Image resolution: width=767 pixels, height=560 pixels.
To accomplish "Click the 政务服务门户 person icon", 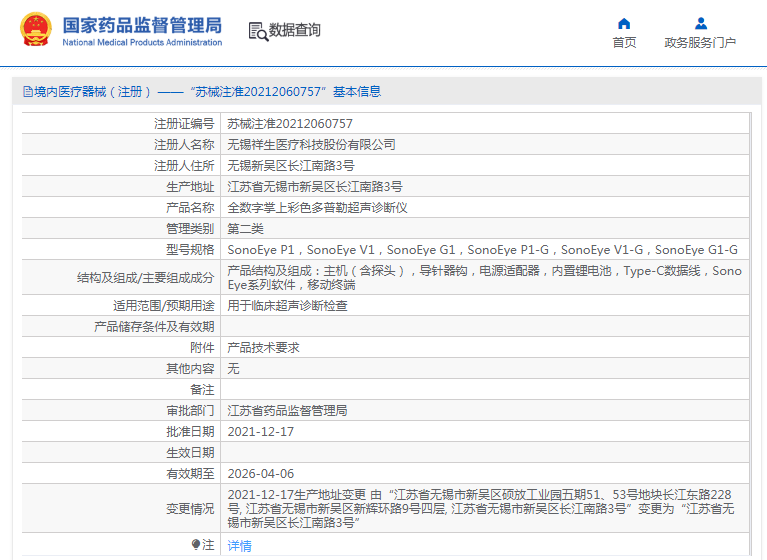I will pos(700,23).
